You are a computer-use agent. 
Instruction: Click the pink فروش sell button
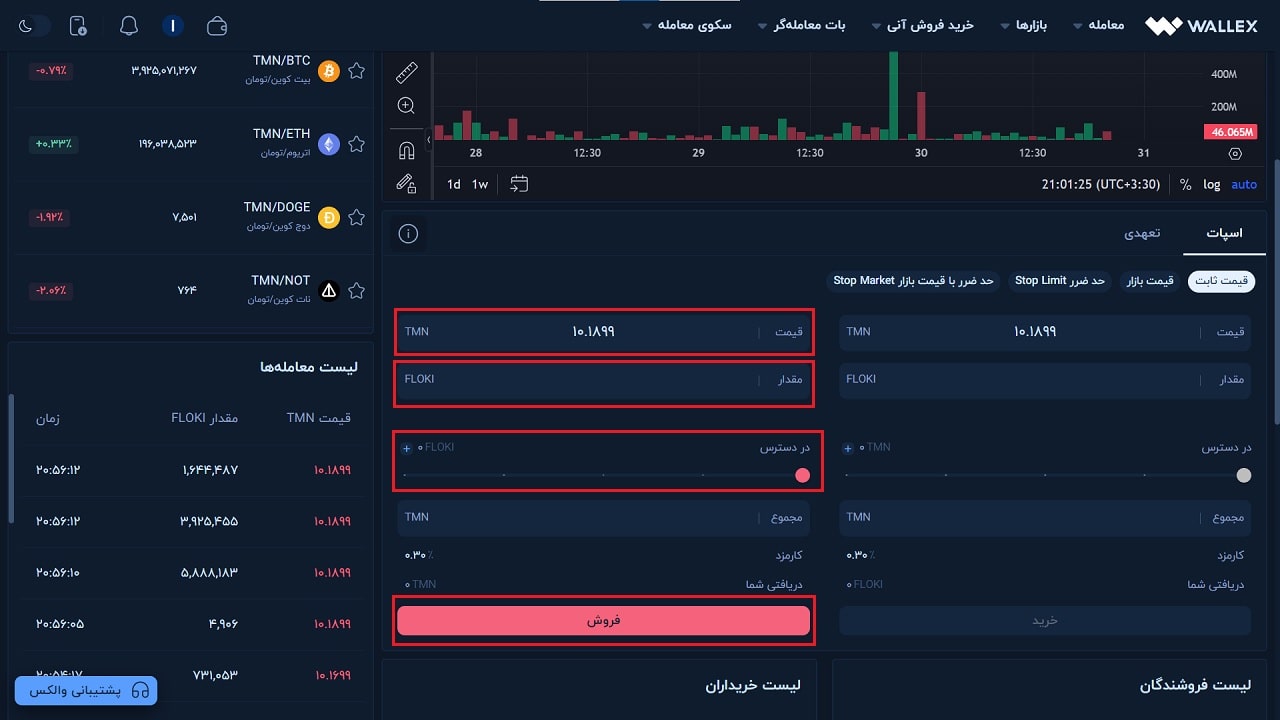pyautogui.click(x=603, y=620)
